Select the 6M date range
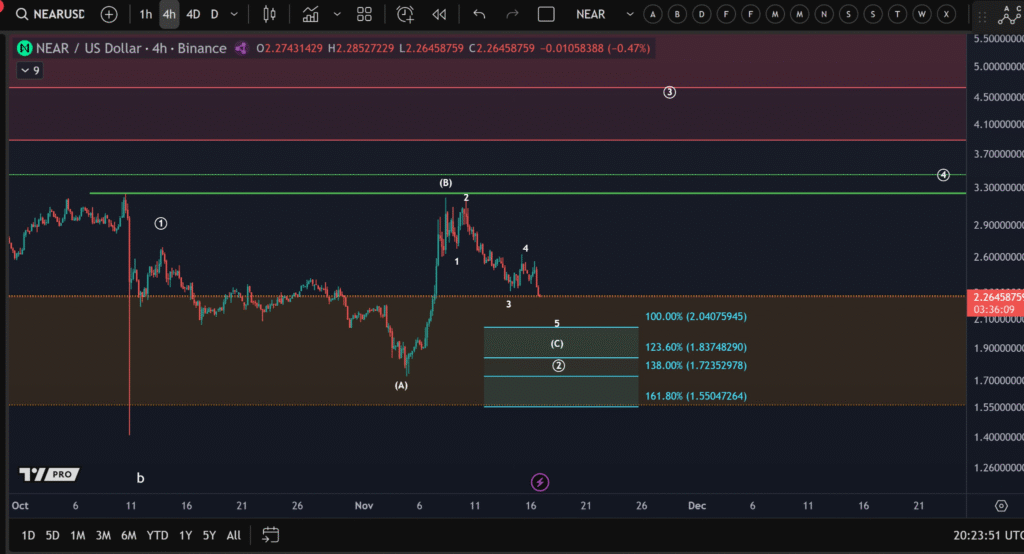Viewport: 1024px width, 554px height. pyautogui.click(x=129, y=535)
